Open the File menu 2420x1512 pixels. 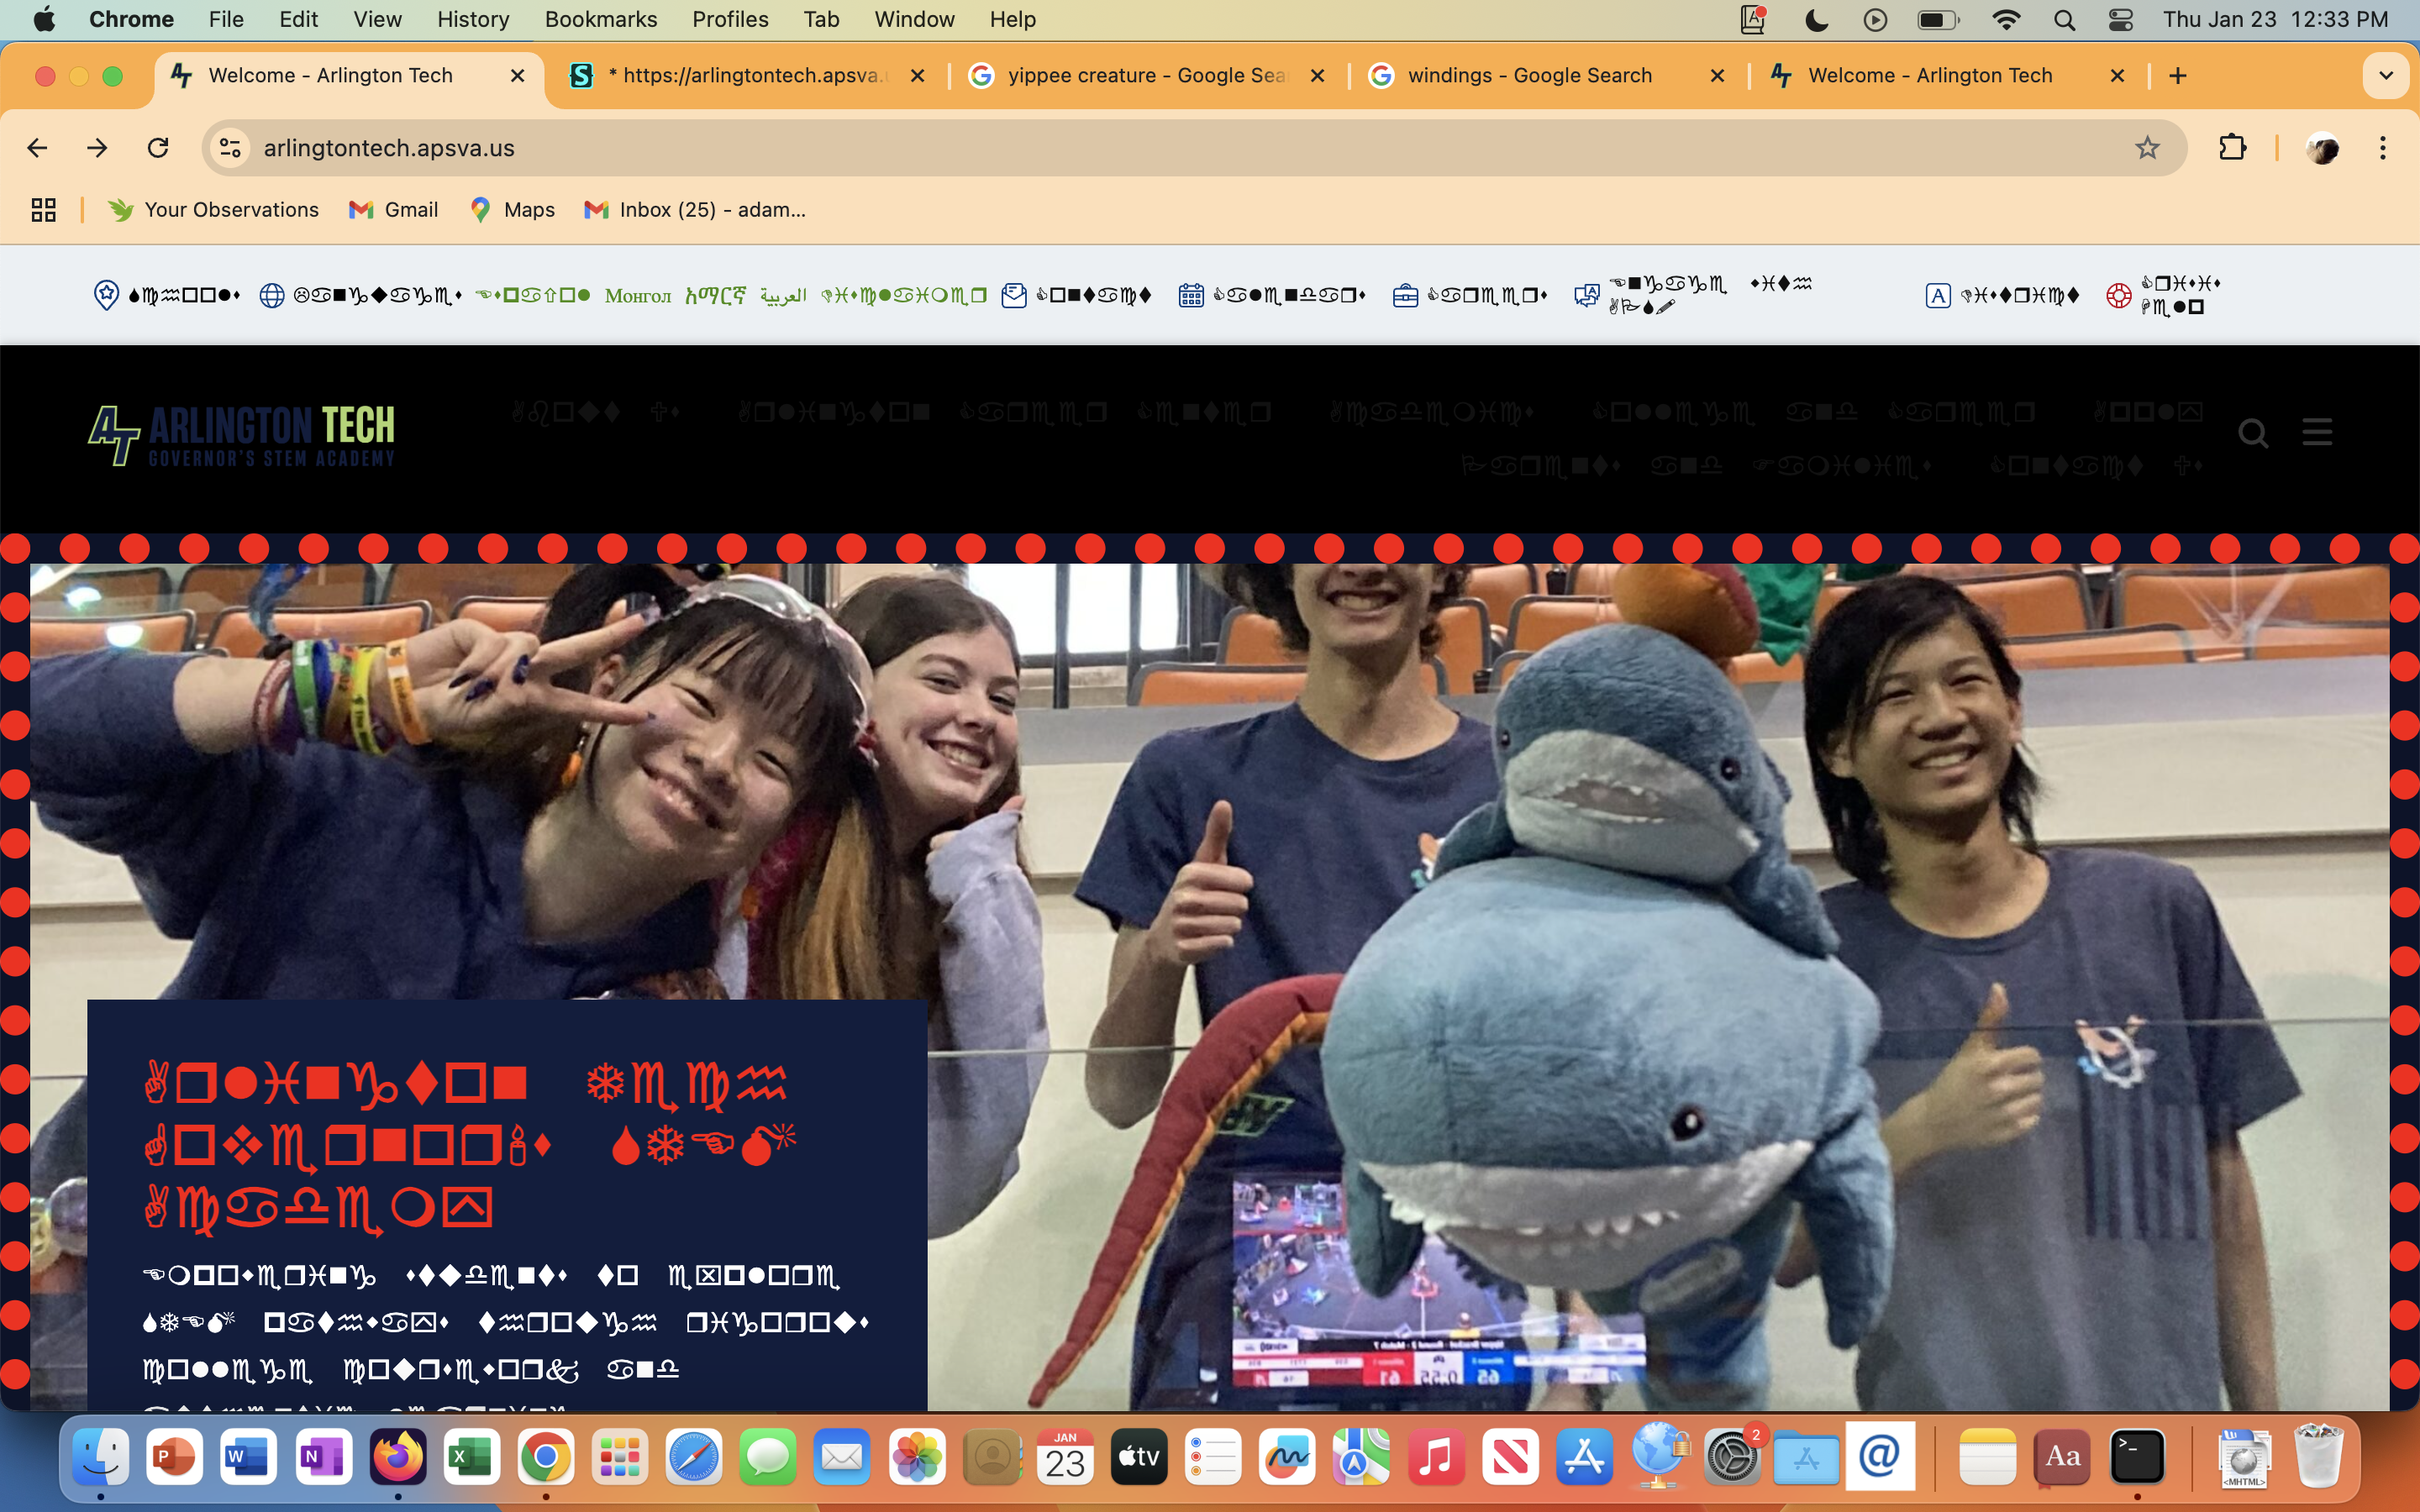click(226, 20)
